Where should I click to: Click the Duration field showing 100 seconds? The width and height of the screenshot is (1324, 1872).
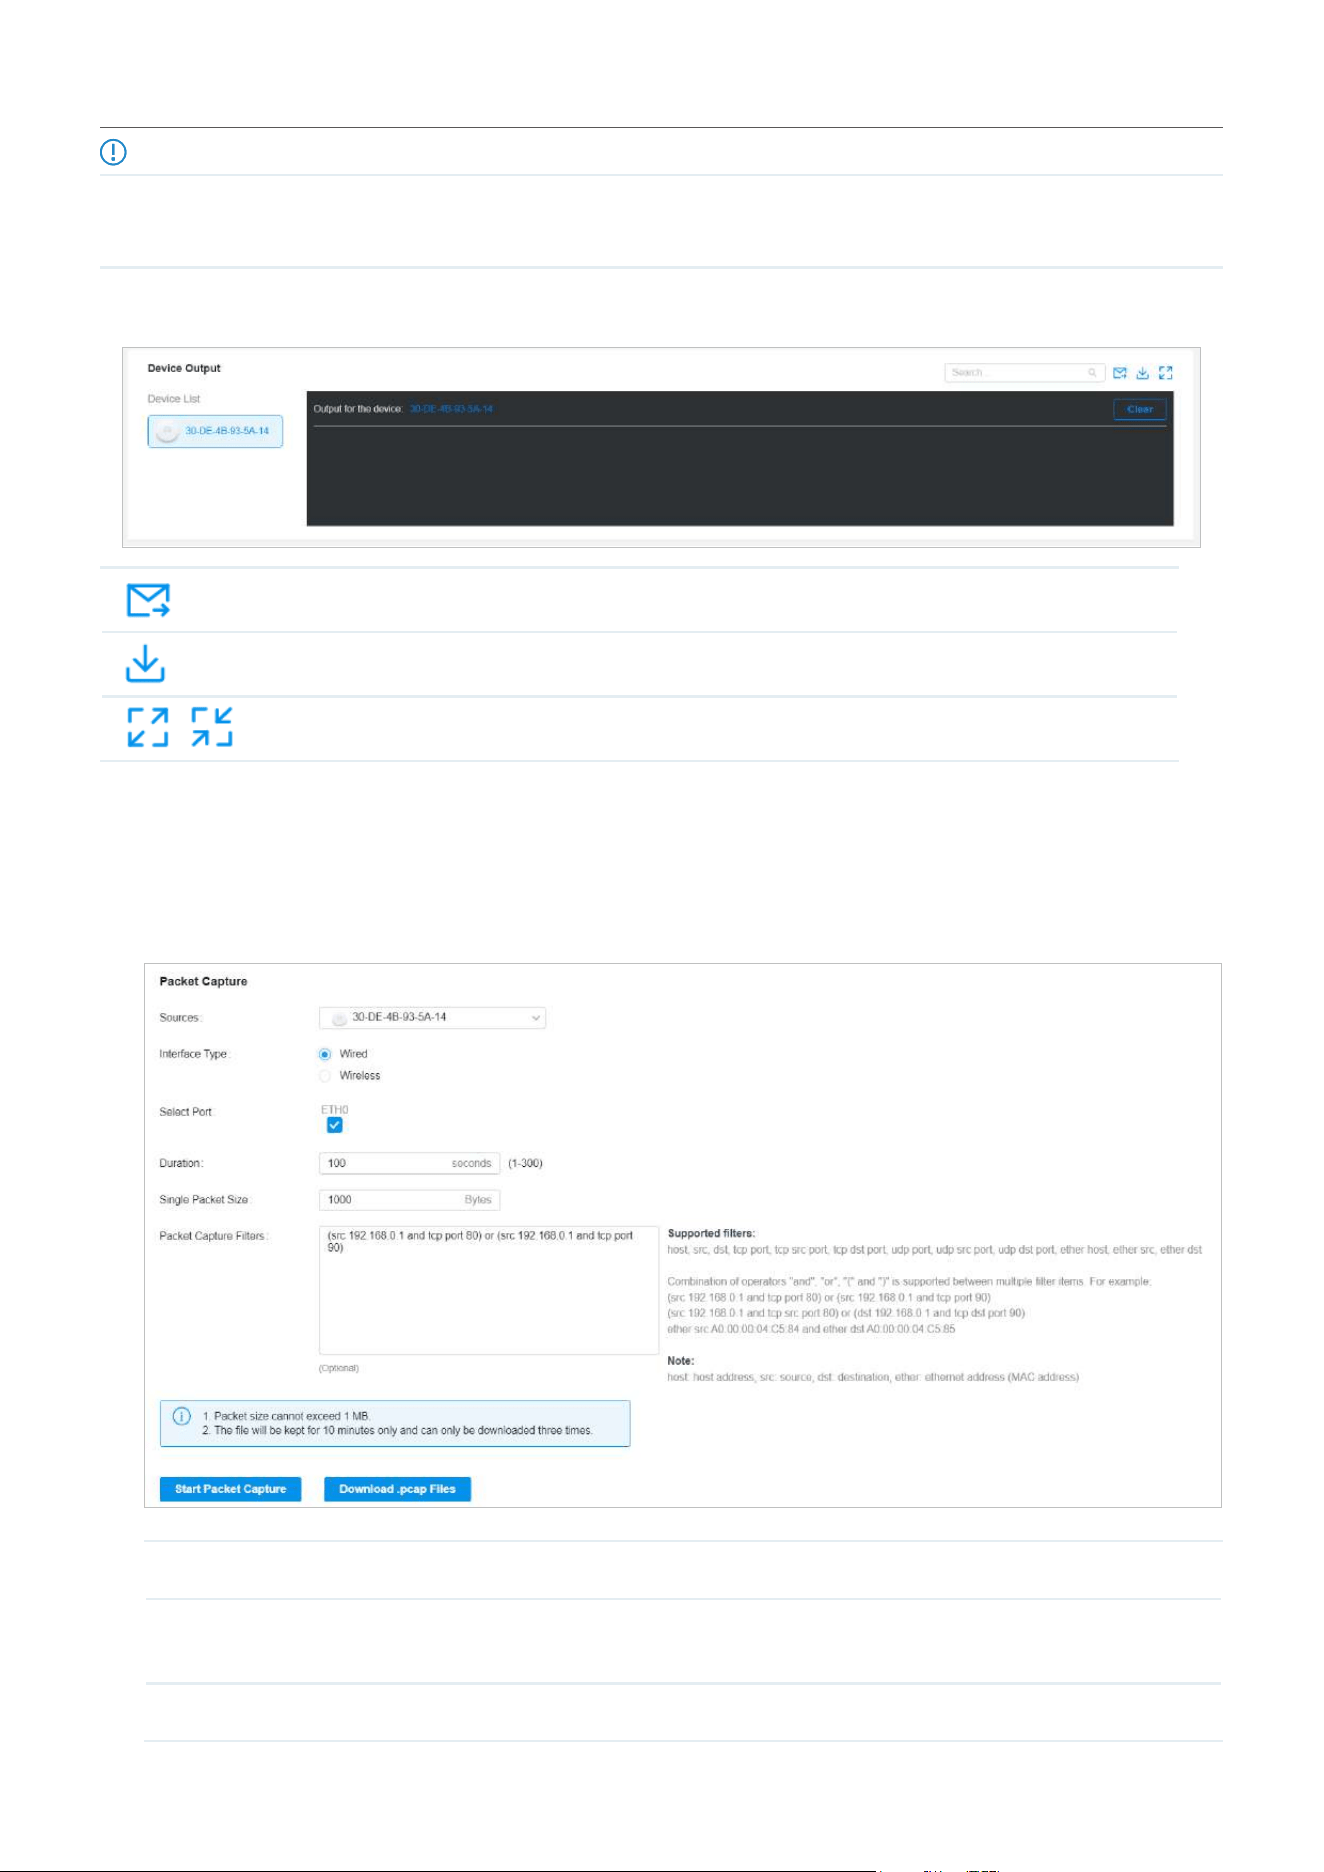click(409, 1163)
